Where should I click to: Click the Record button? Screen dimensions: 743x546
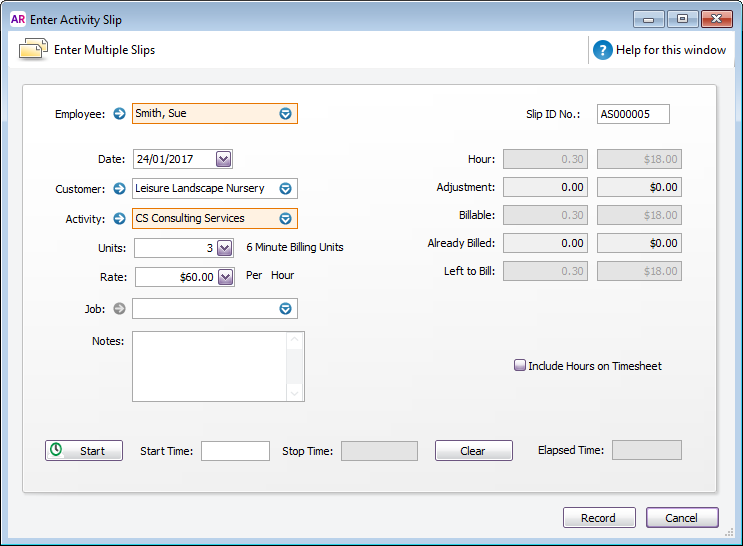598,518
